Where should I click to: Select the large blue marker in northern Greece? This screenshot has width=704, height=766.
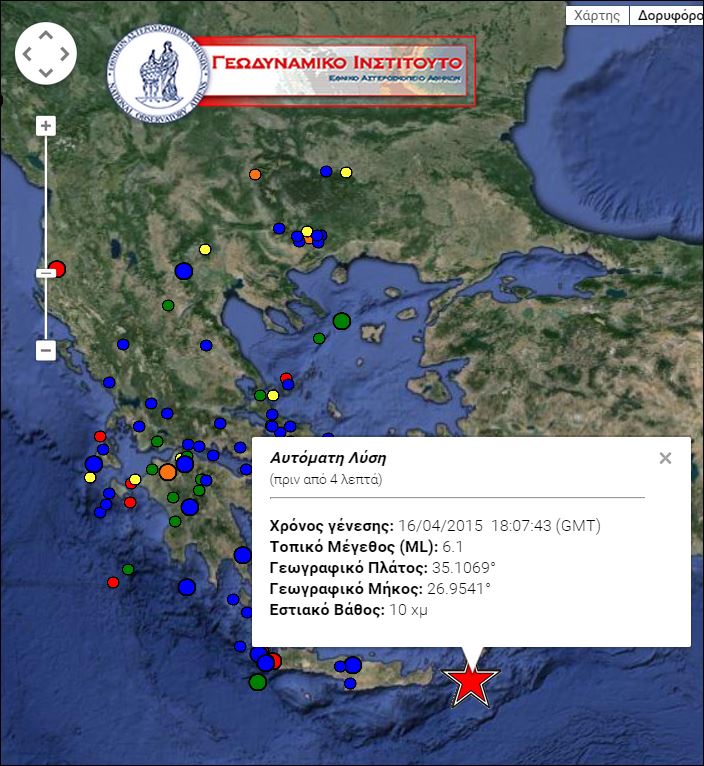184,271
